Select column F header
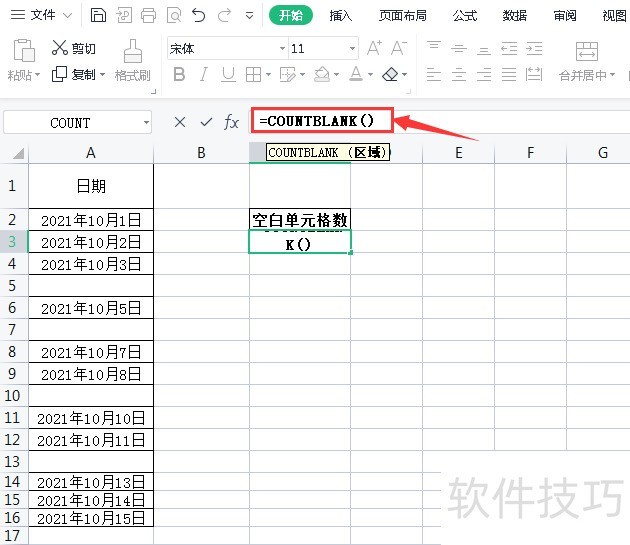The height and width of the screenshot is (545, 630). point(530,153)
